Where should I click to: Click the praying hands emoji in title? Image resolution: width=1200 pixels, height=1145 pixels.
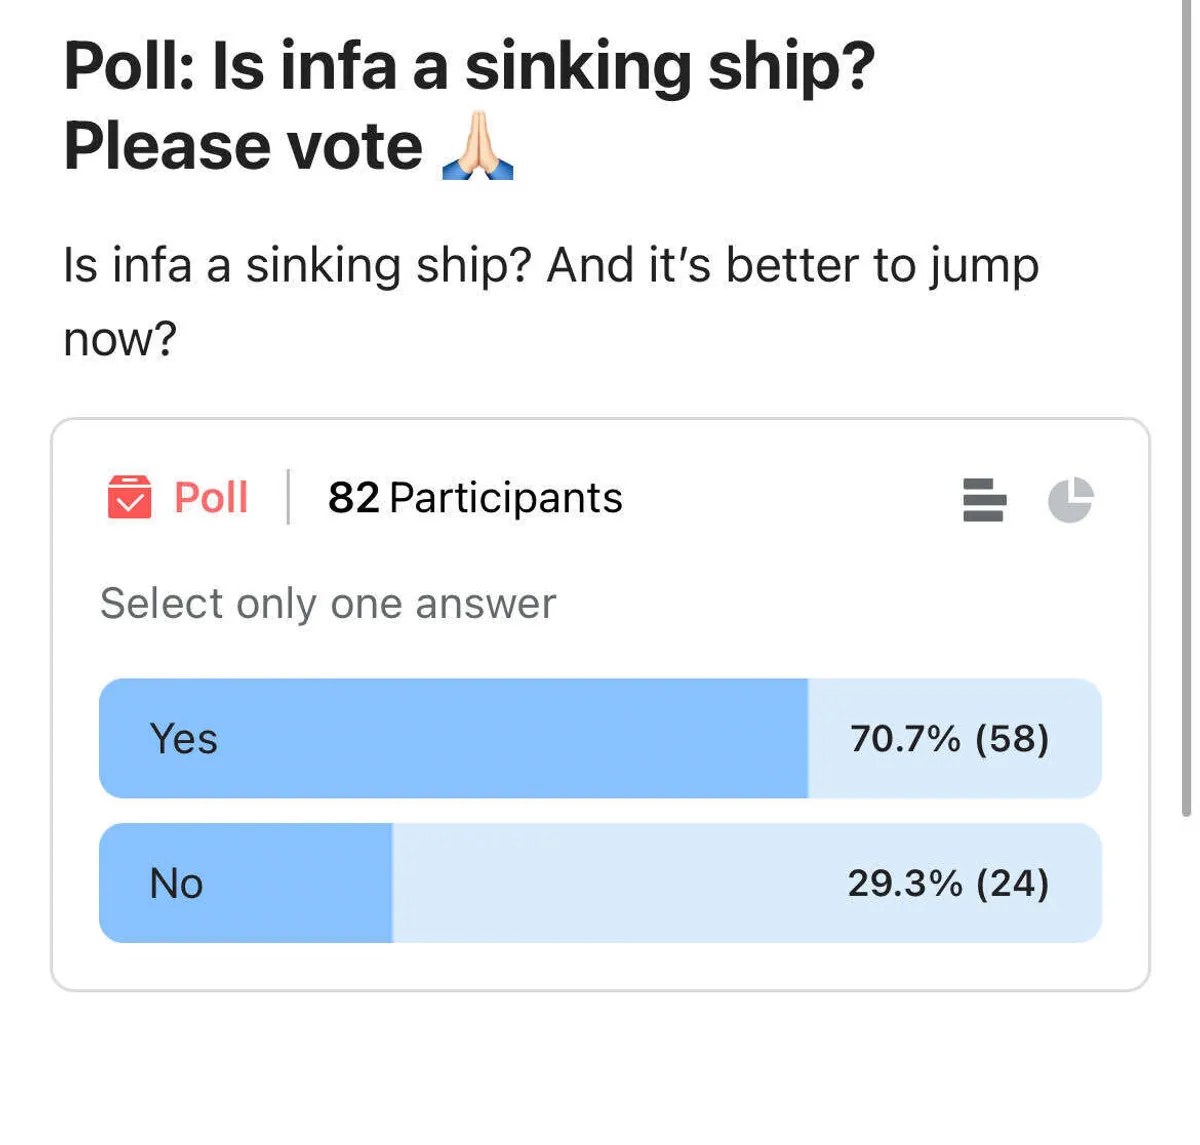(478, 146)
